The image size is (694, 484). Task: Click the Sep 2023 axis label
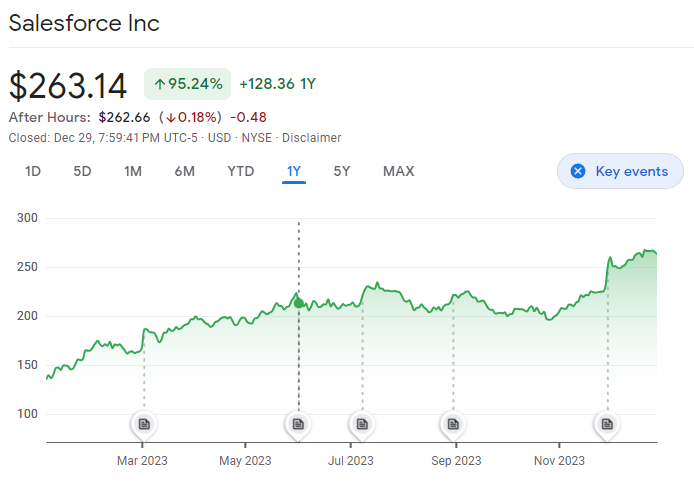pos(456,461)
